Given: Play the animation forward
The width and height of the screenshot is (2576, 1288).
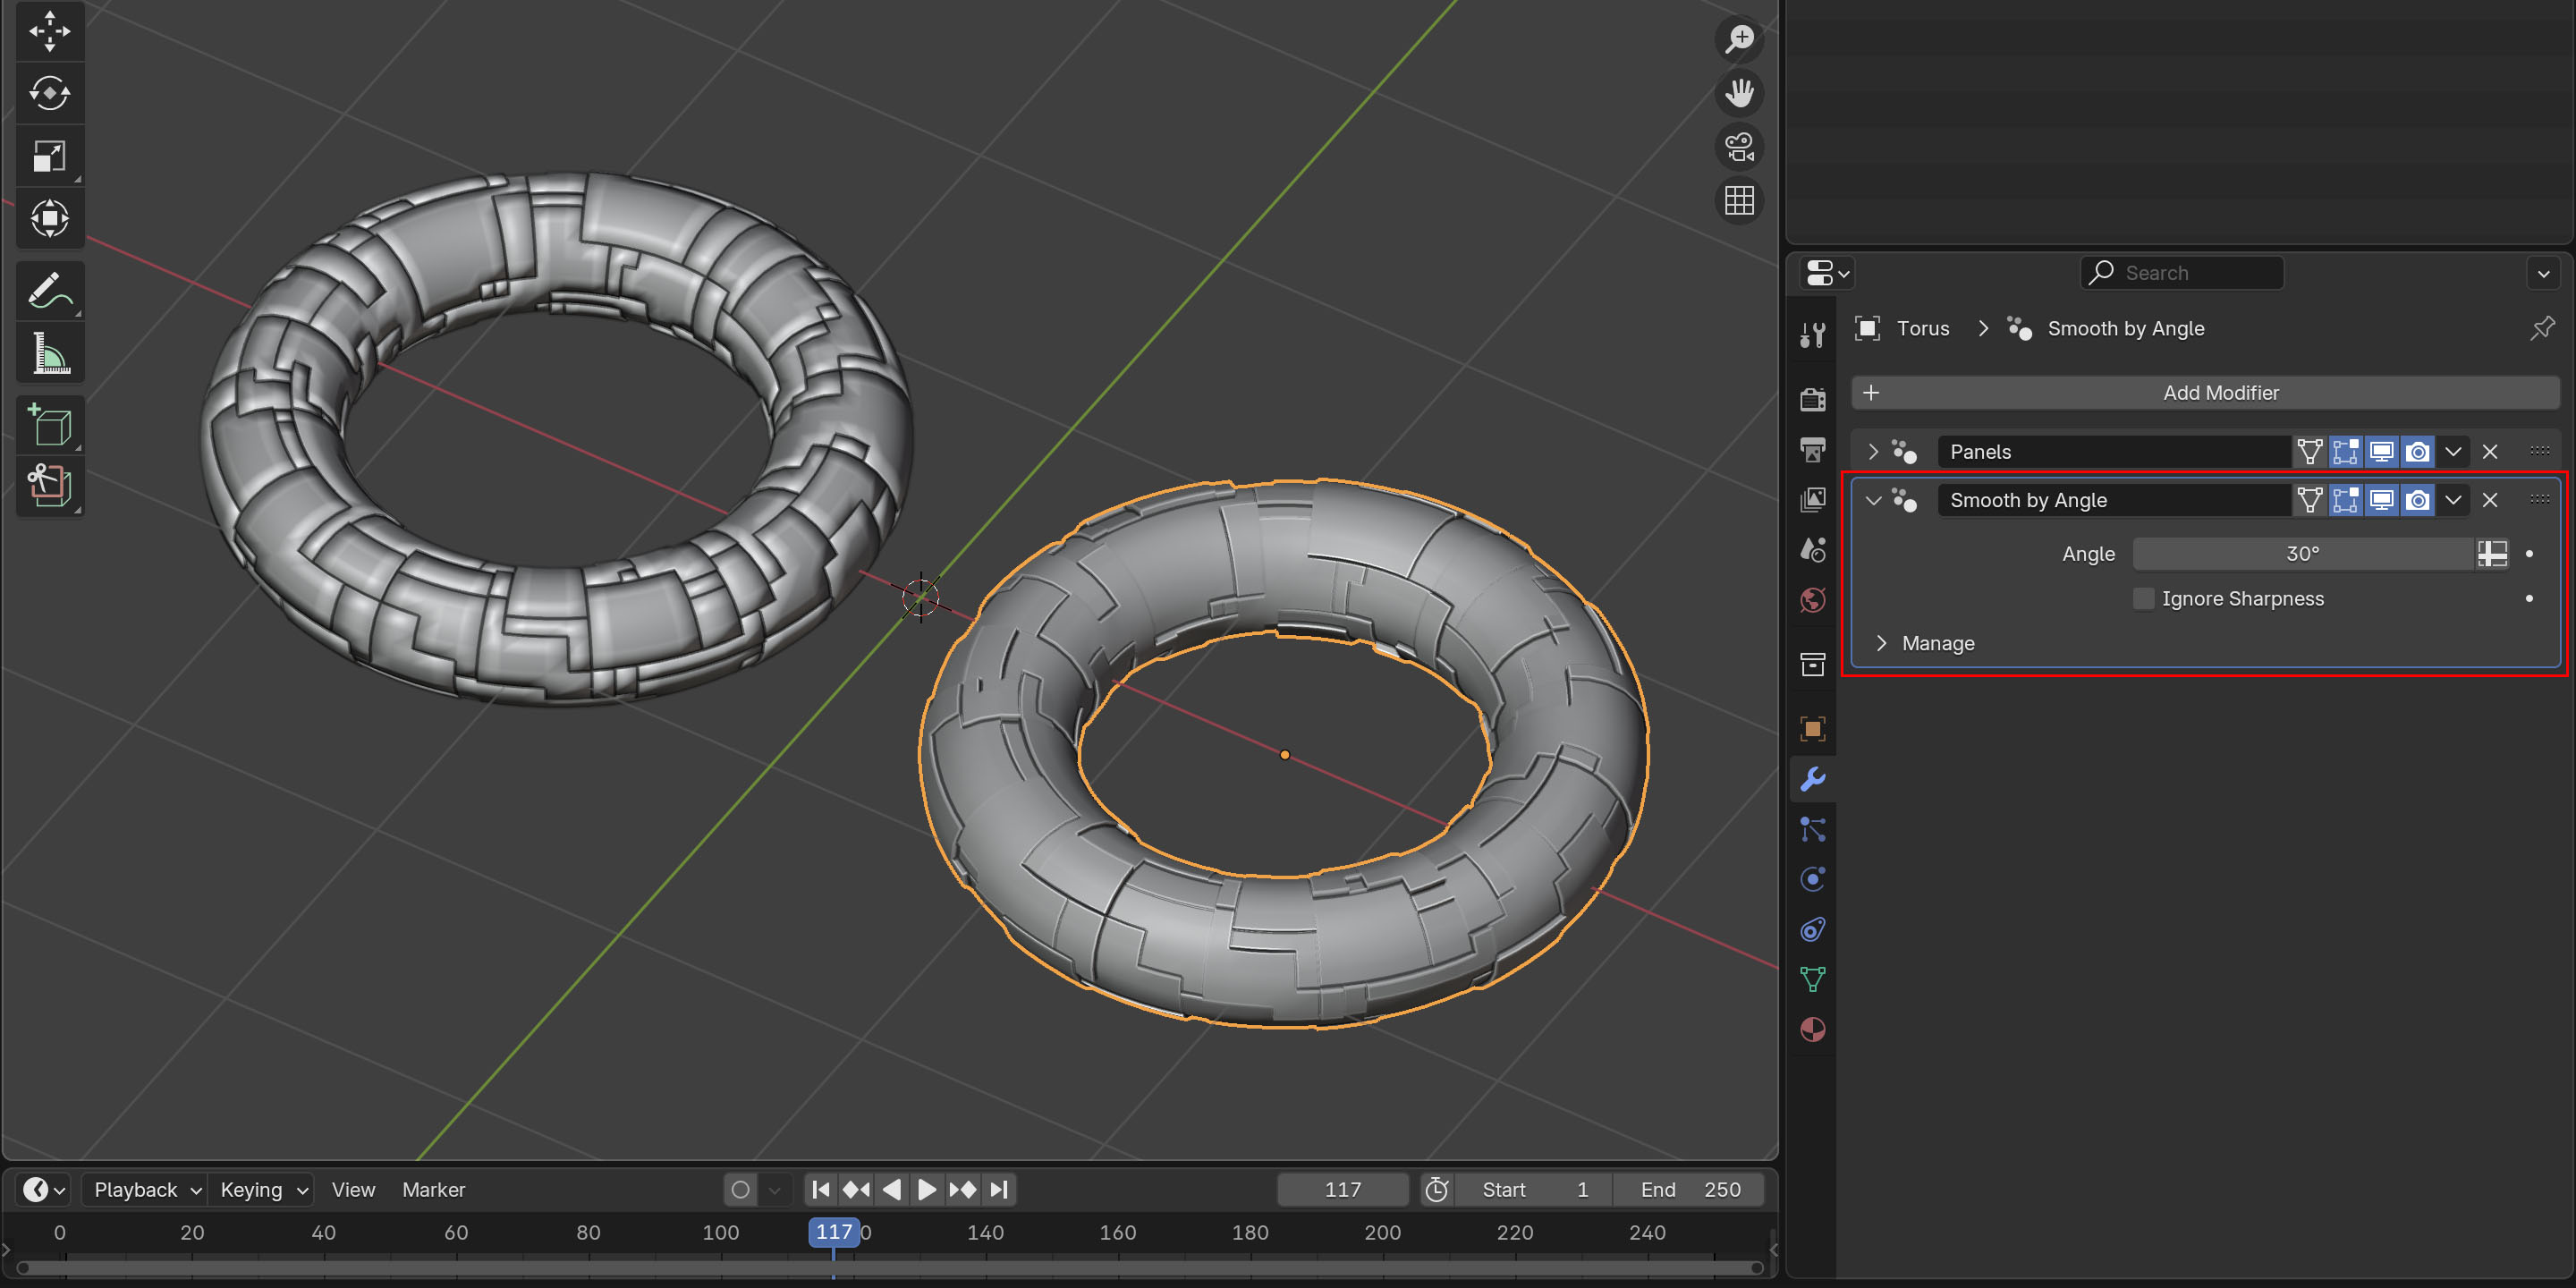Looking at the screenshot, I should [x=926, y=1189].
